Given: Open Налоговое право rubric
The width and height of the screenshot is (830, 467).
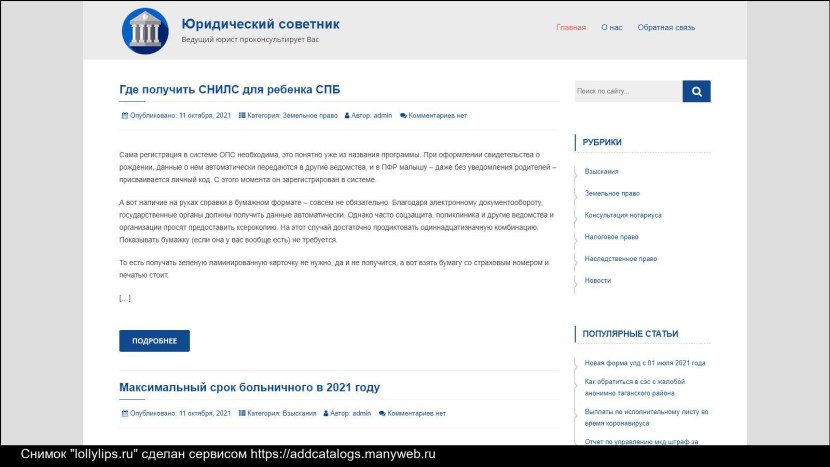Looking at the screenshot, I should (x=611, y=237).
